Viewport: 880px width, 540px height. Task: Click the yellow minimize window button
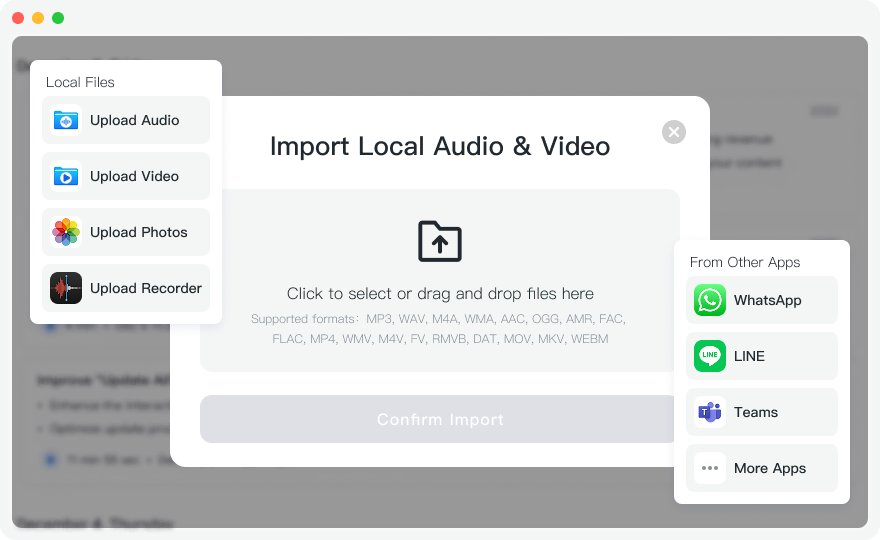38,18
